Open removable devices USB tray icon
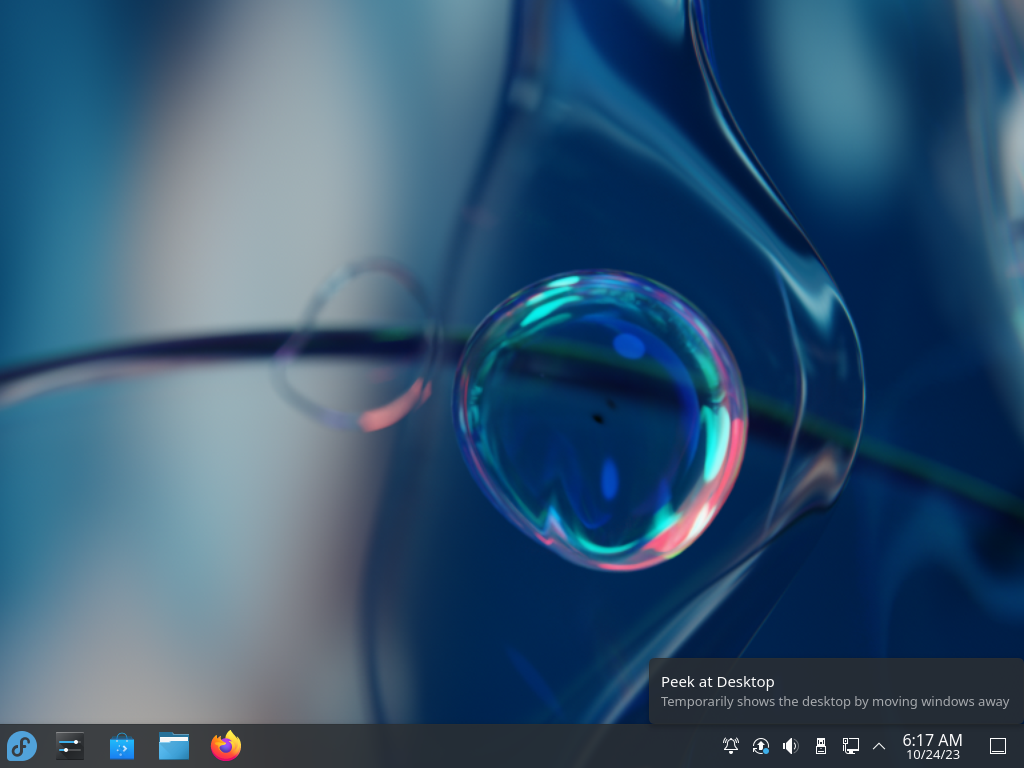Image resolution: width=1024 pixels, height=768 pixels. click(821, 746)
